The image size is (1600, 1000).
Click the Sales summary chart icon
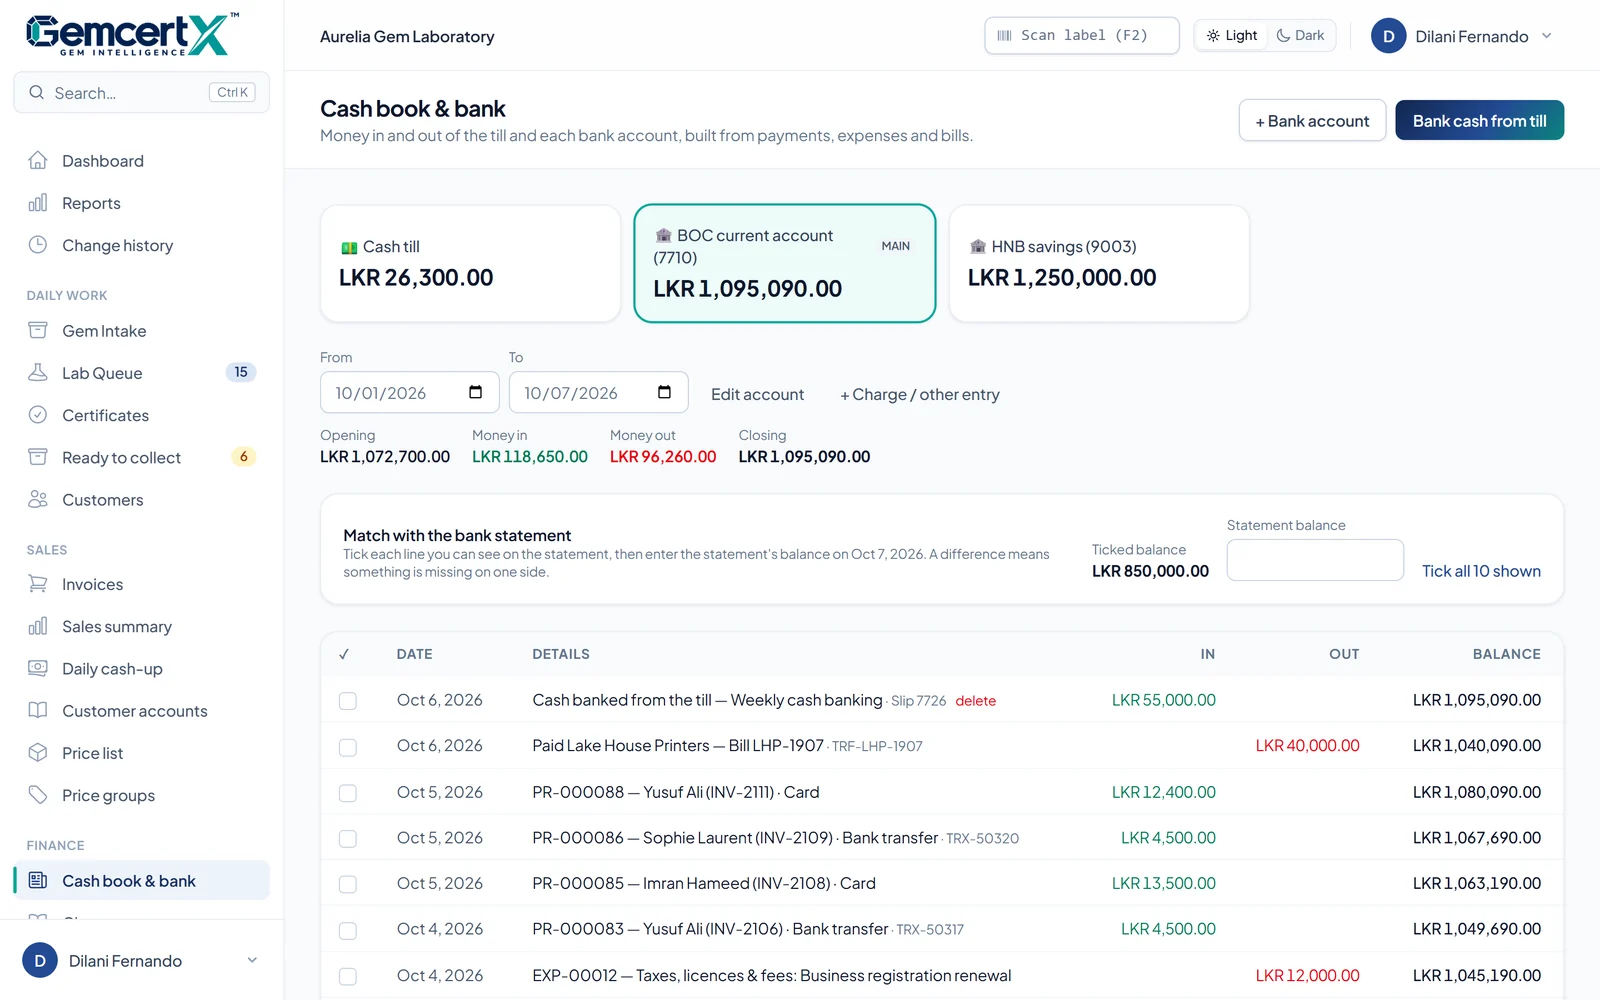point(38,626)
